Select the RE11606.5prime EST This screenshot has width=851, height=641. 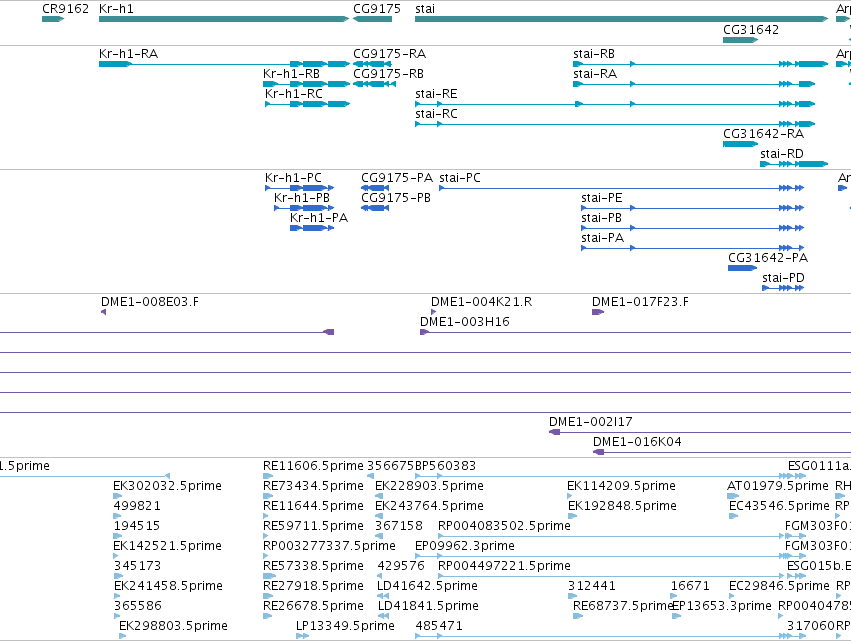(x=268, y=476)
